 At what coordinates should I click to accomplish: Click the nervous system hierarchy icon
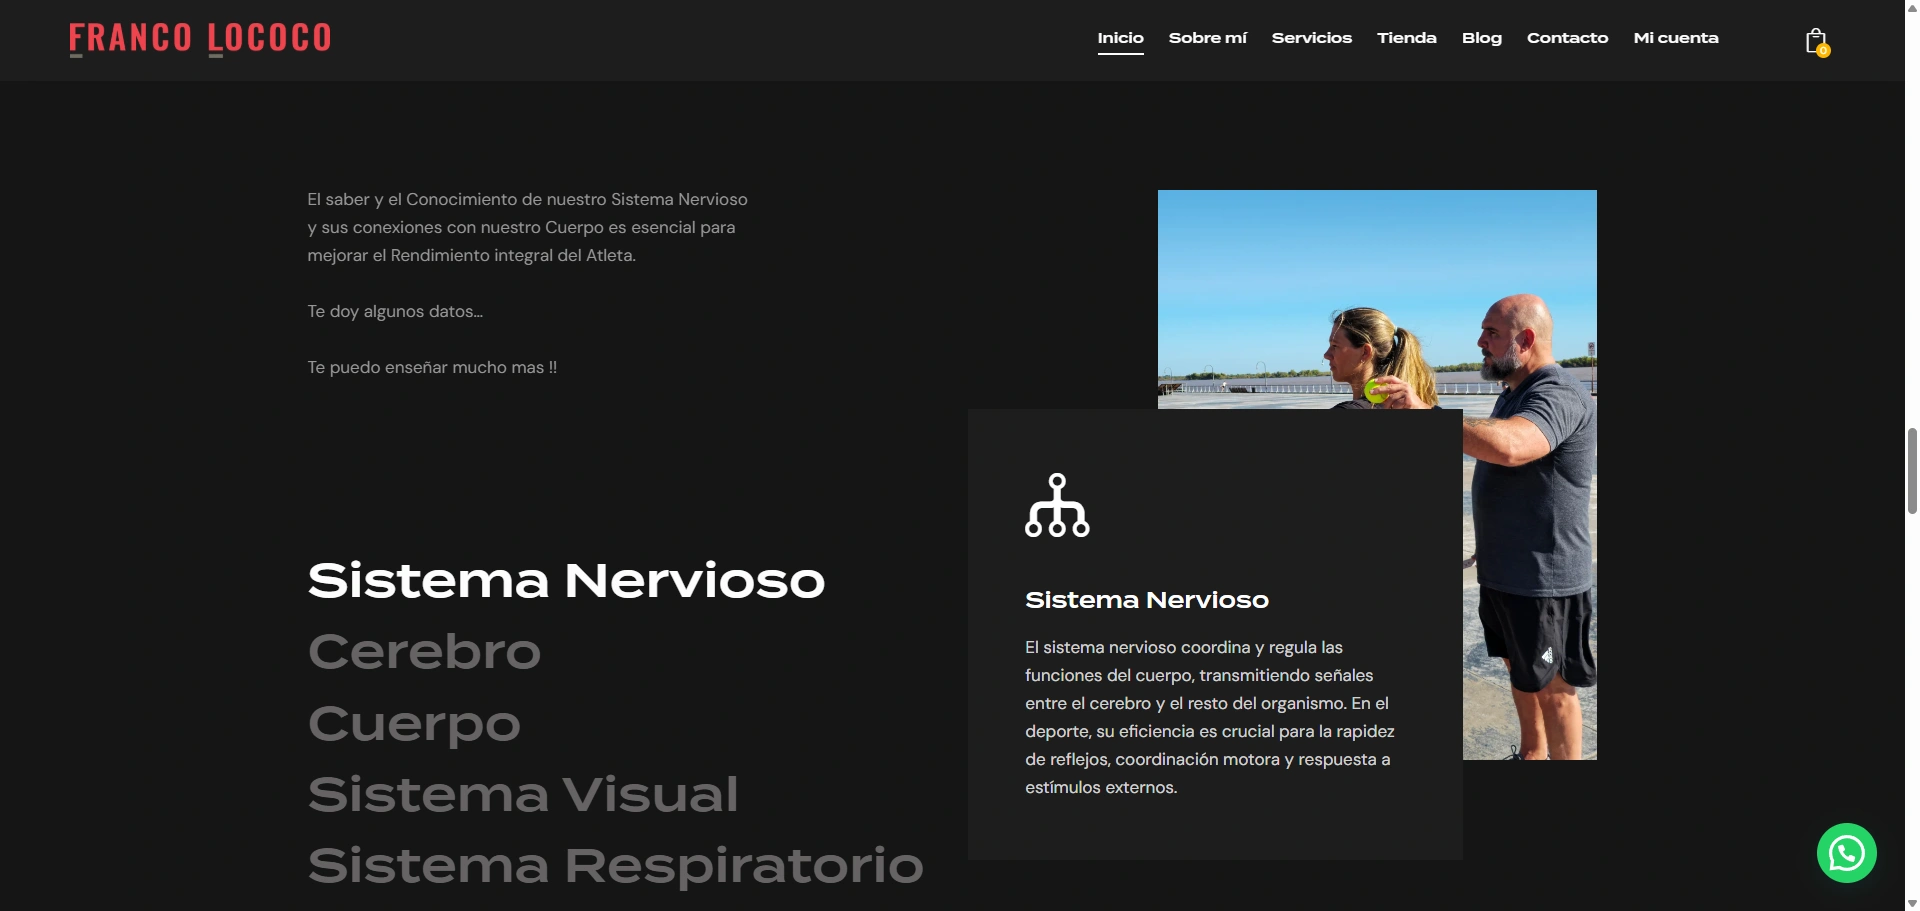[x=1057, y=505]
